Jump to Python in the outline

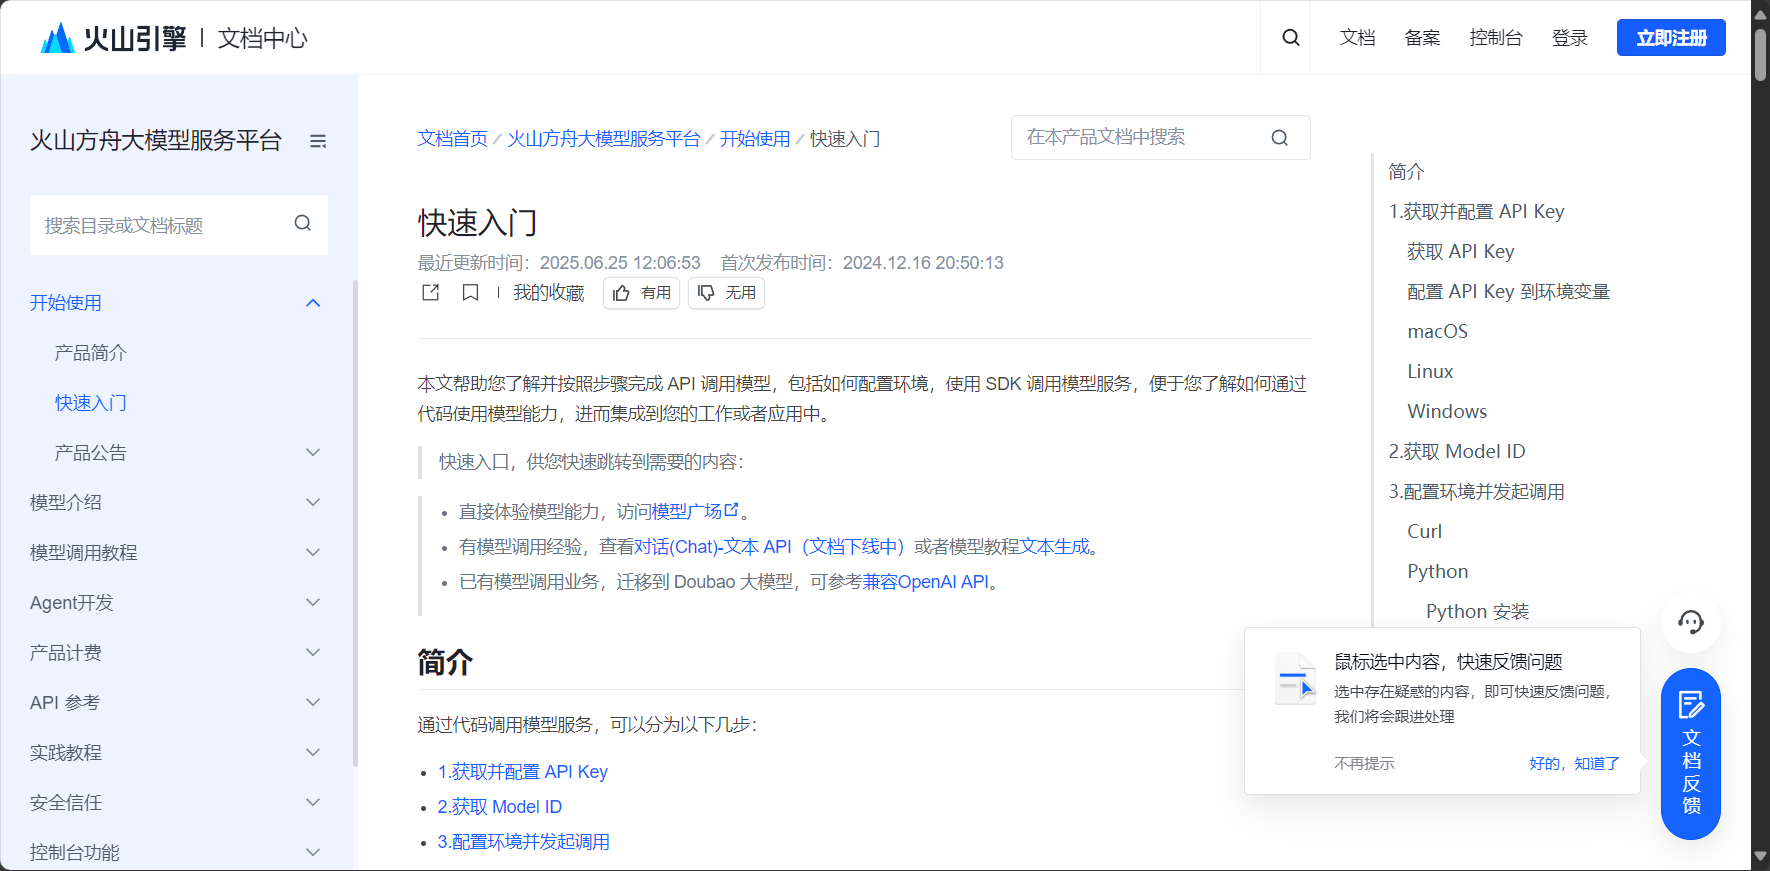pyautogui.click(x=1438, y=572)
